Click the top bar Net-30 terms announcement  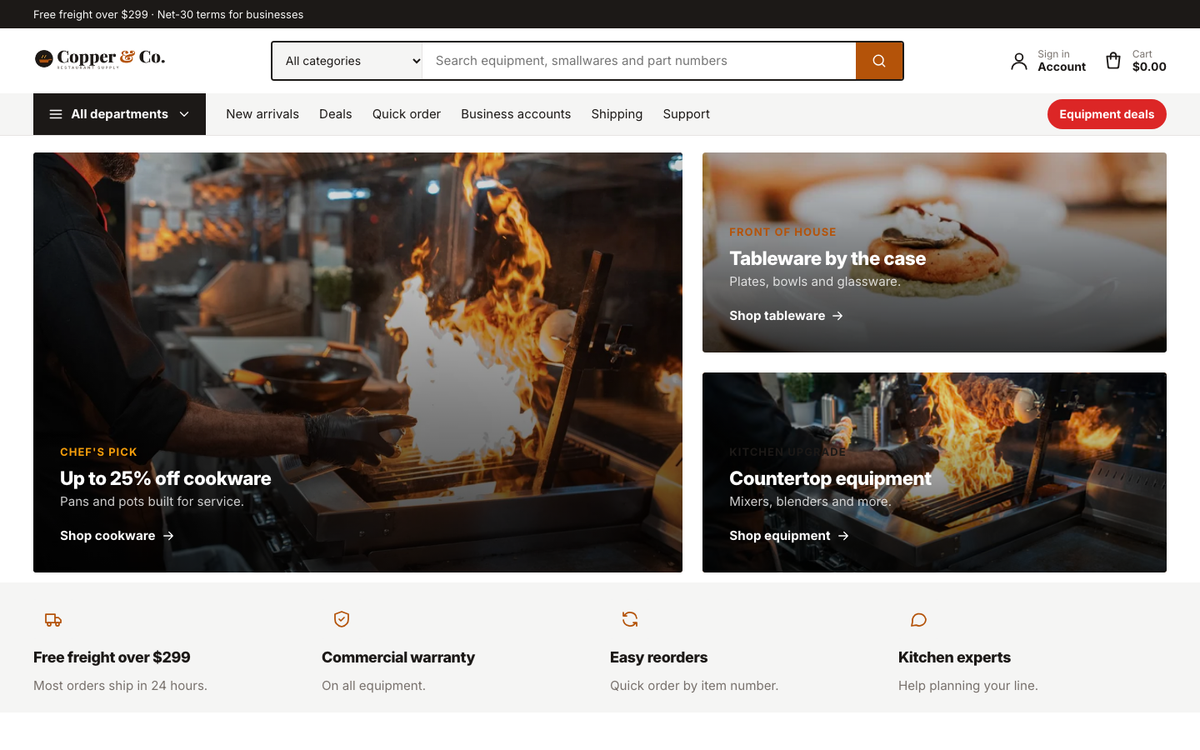tap(168, 14)
